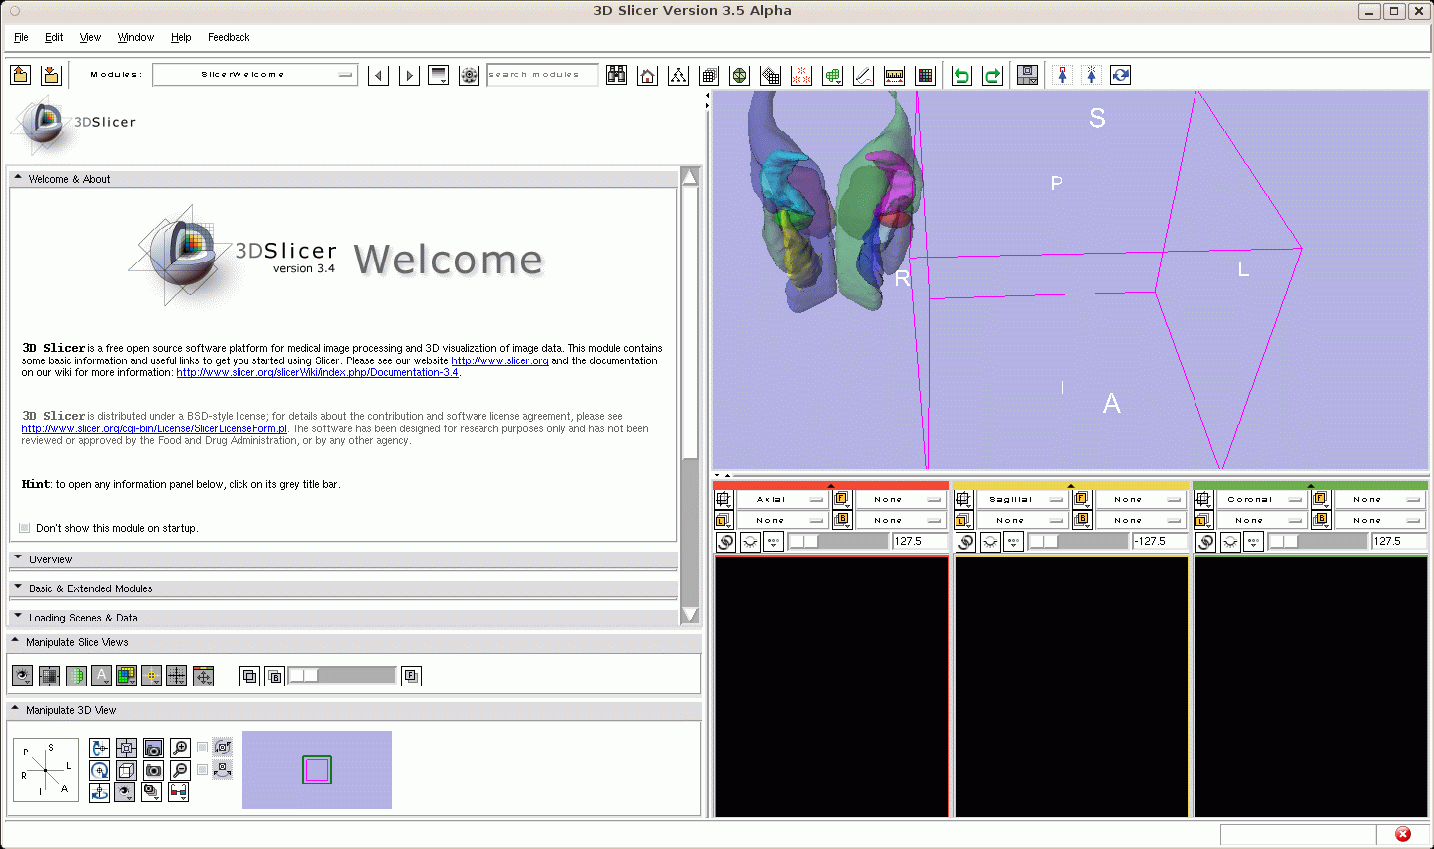The width and height of the screenshot is (1434, 849).
Task: Collapse the Manipulate Slice Views panel
Action: coord(354,642)
